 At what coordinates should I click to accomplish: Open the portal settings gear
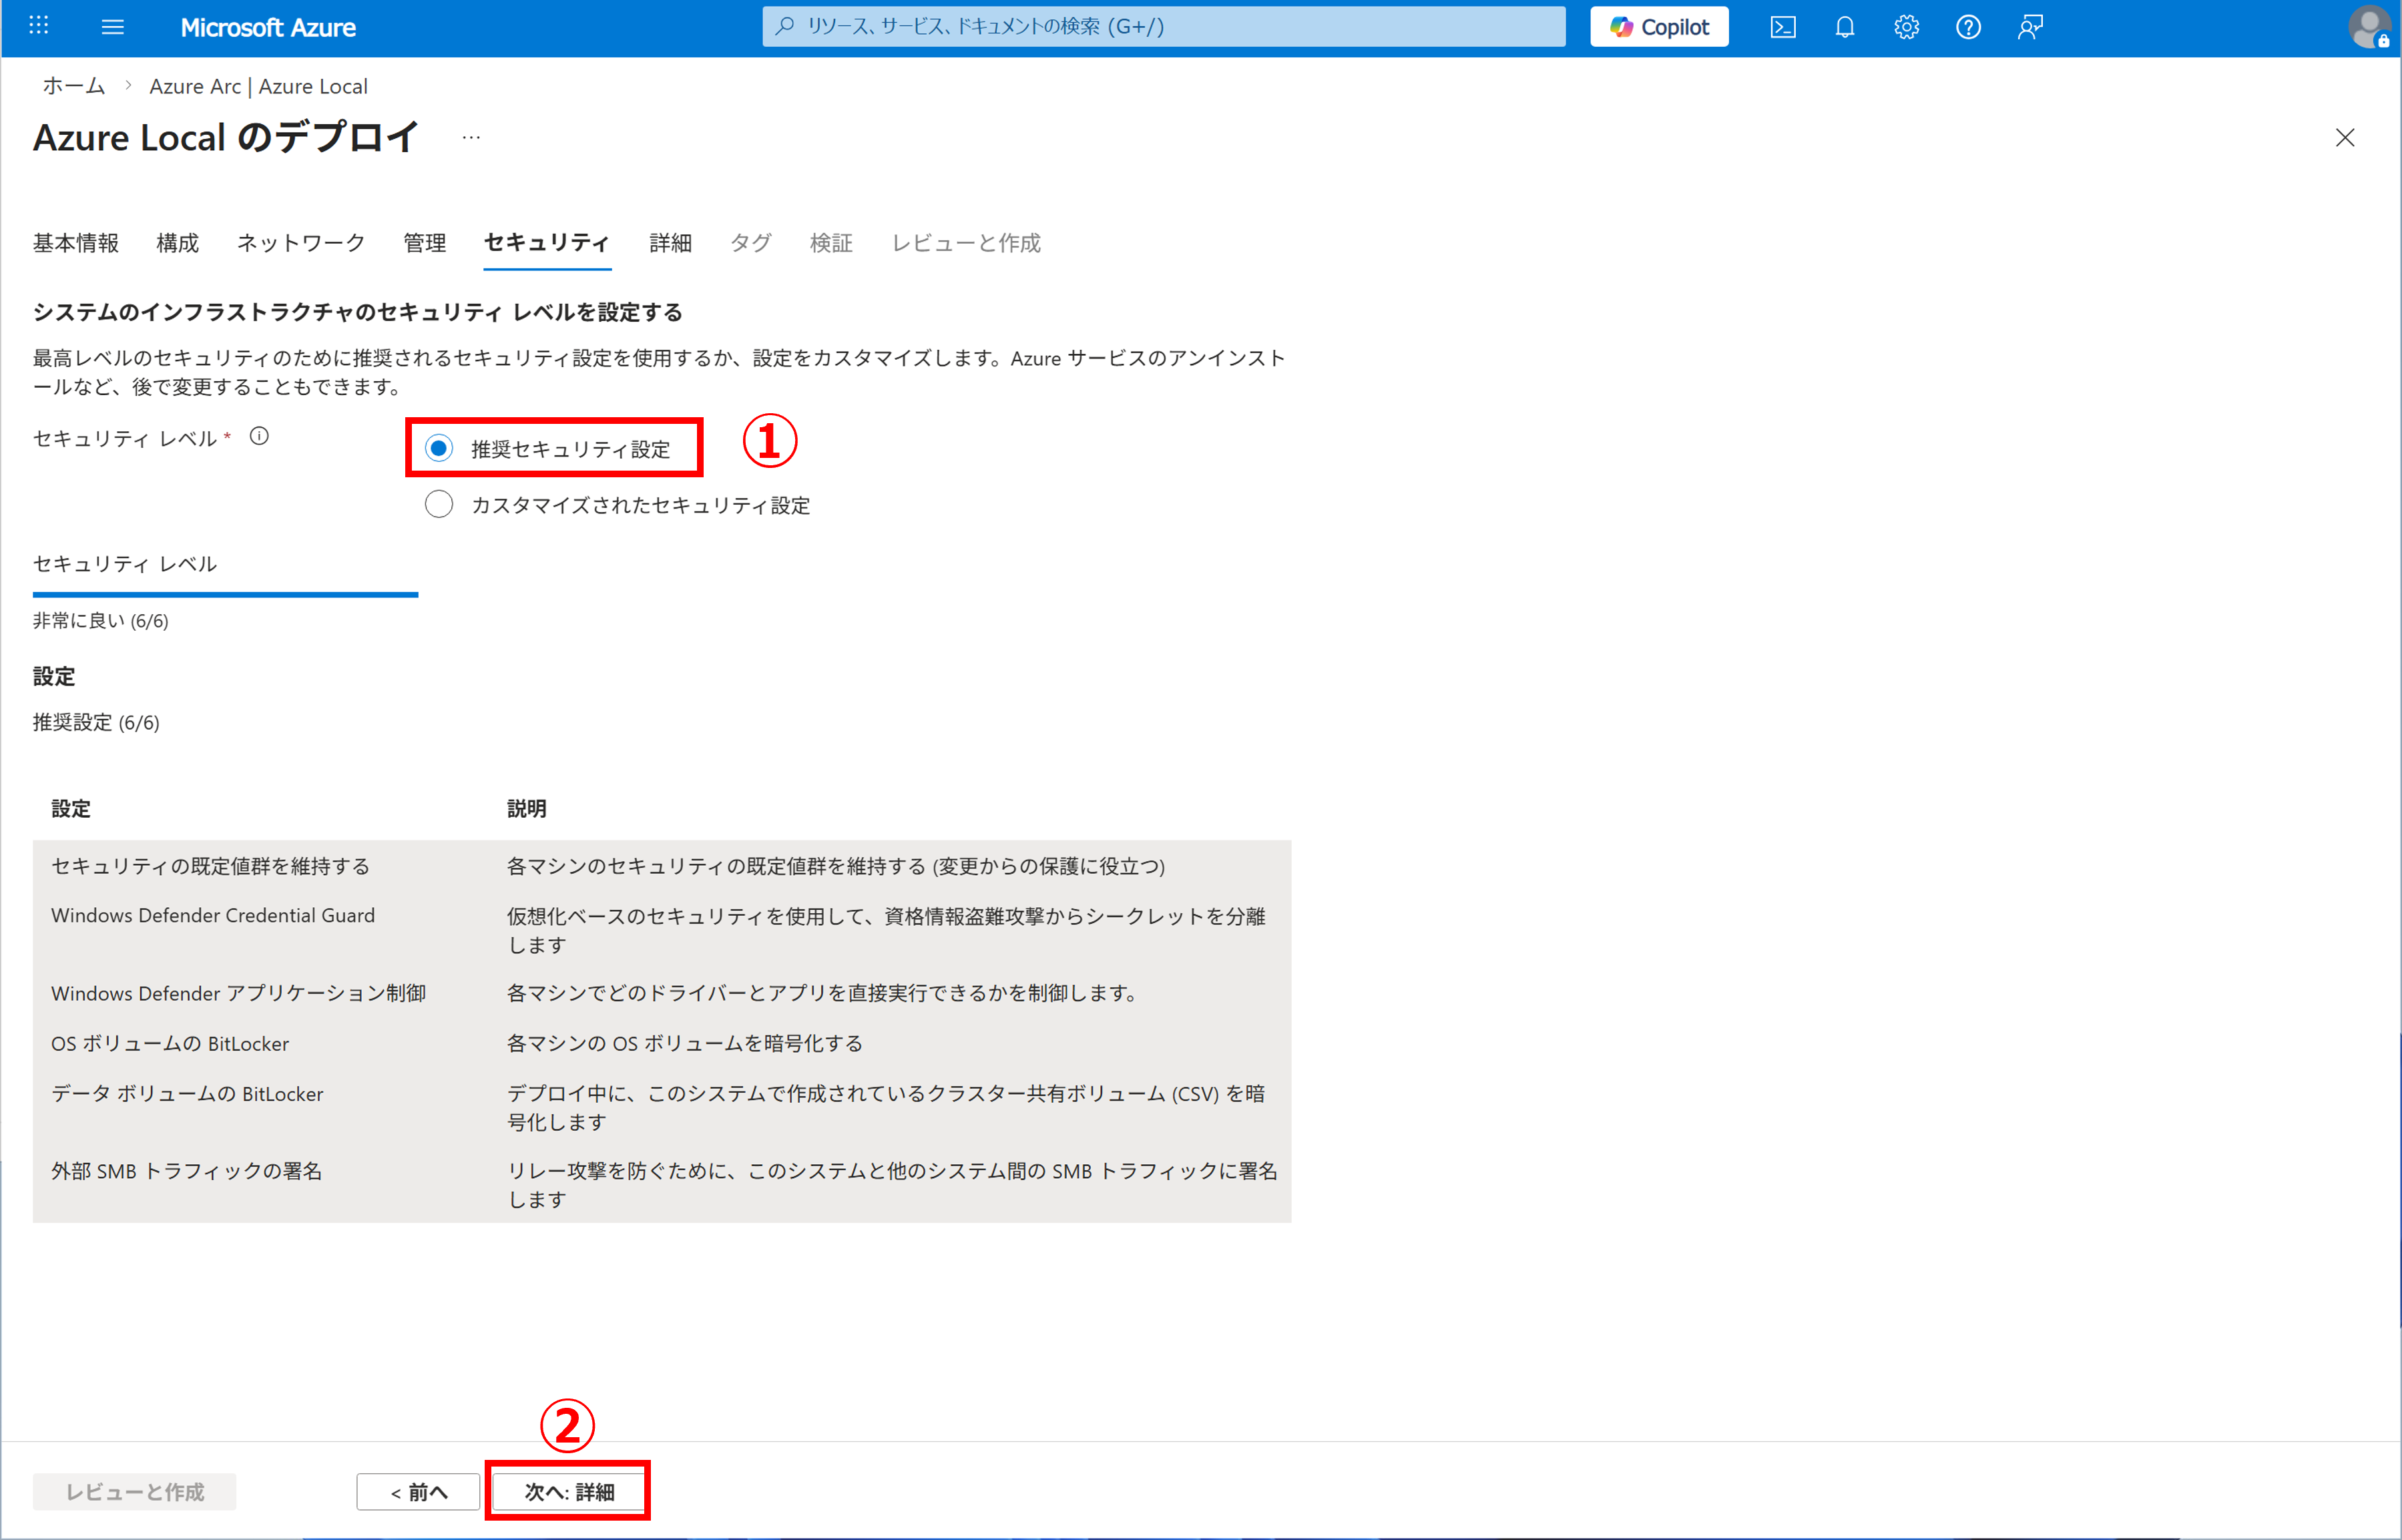click(1906, 27)
